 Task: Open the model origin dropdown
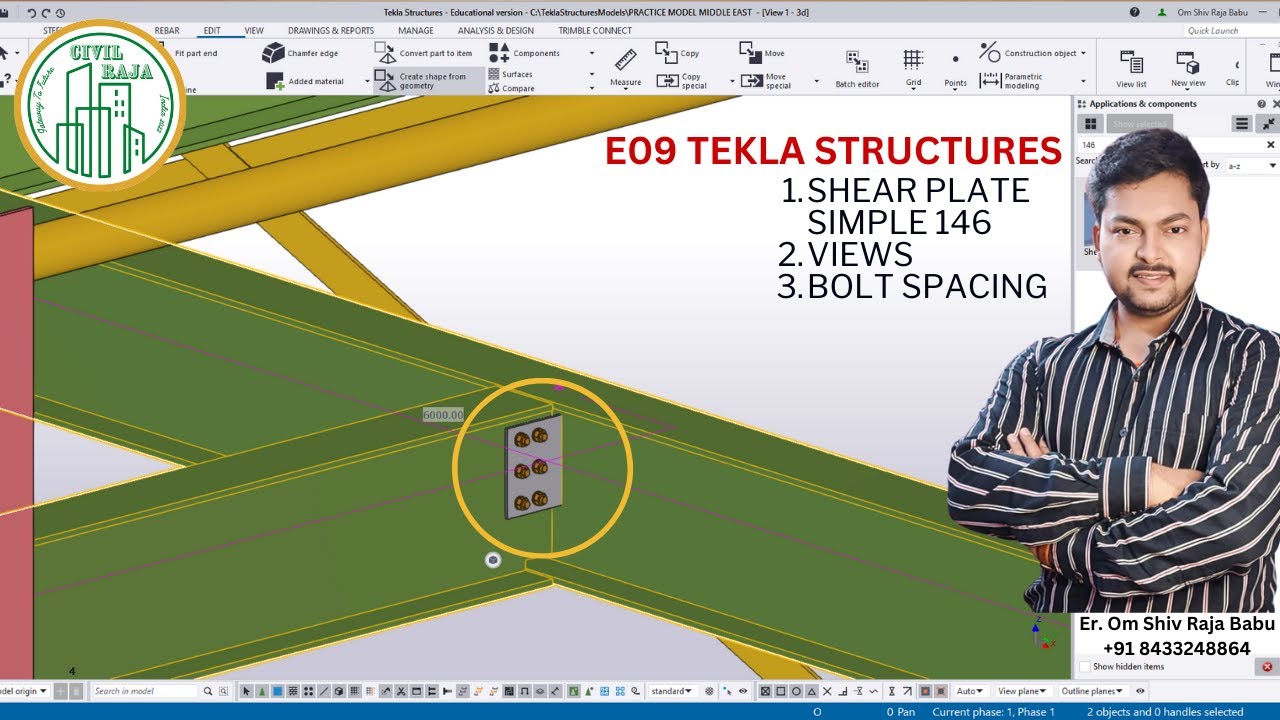click(24, 691)
